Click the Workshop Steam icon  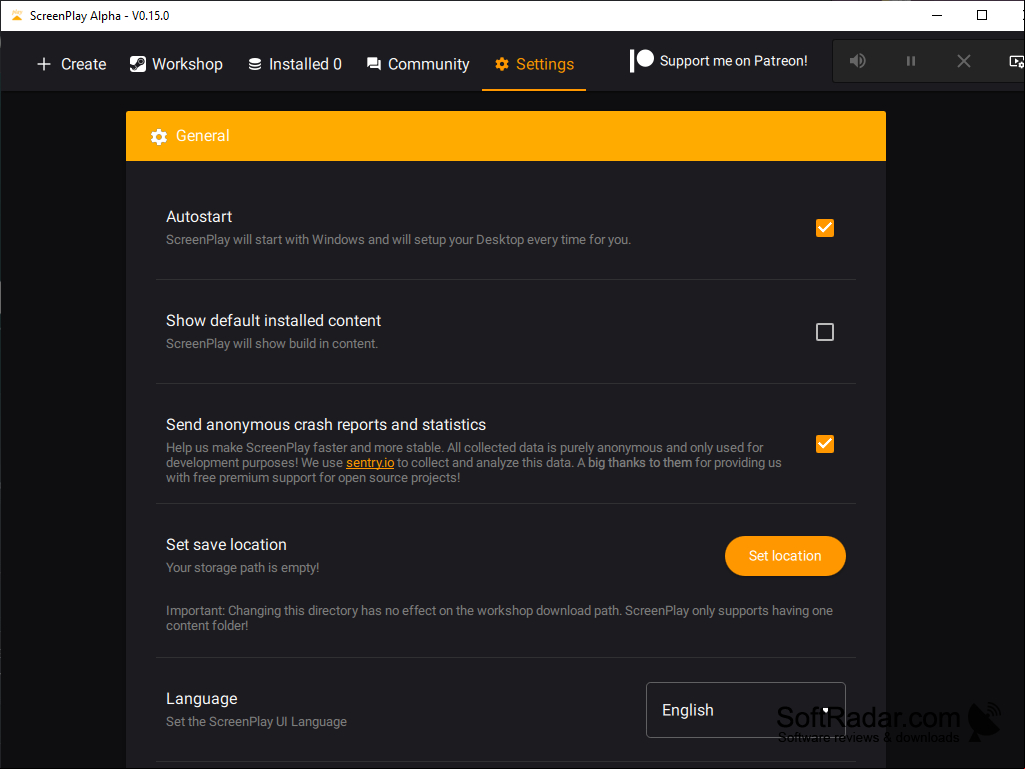tap(137, 64)
